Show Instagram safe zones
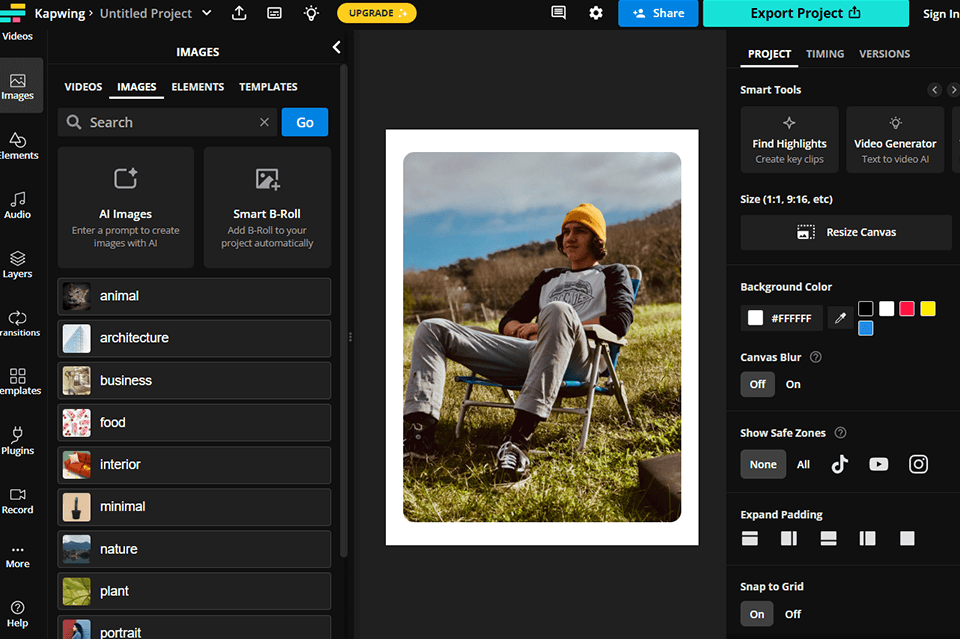 [x=918, y=464]
